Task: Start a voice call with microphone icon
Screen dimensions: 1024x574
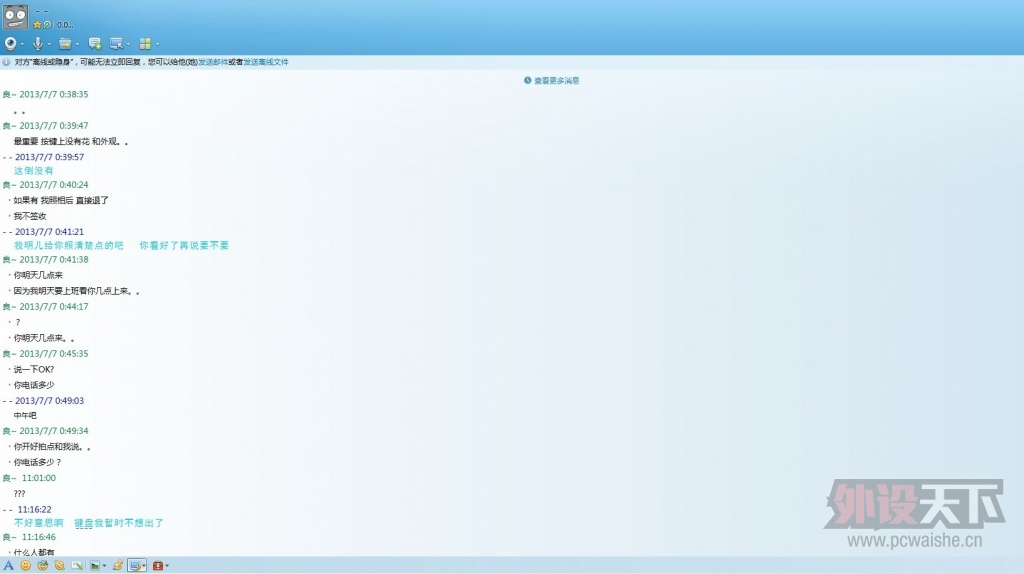Action: coord(38,44)
